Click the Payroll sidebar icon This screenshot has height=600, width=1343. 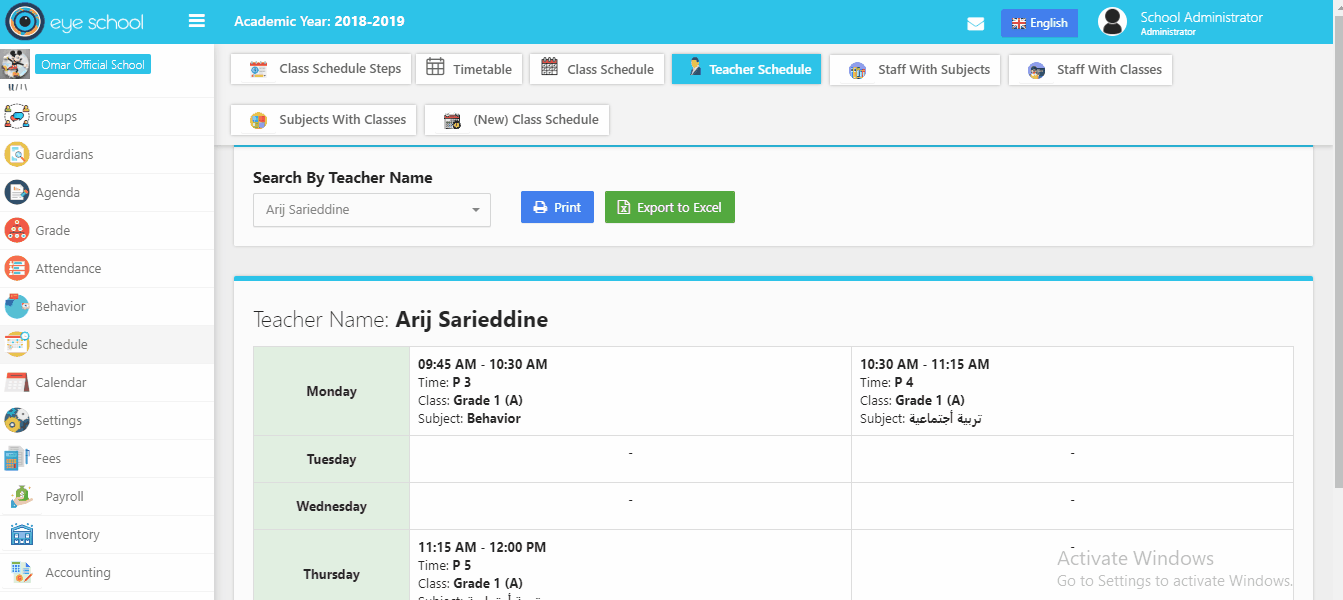21,497
